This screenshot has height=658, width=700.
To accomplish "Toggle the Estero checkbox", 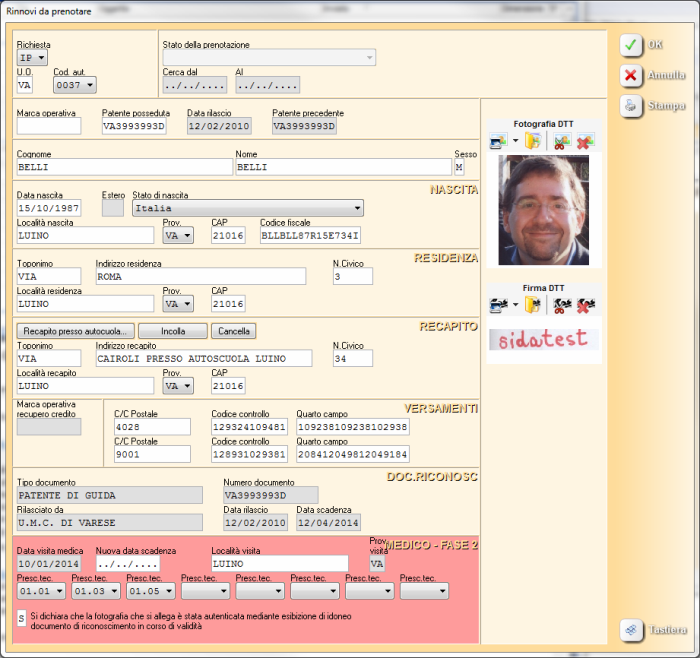I will tap(113, 208).
